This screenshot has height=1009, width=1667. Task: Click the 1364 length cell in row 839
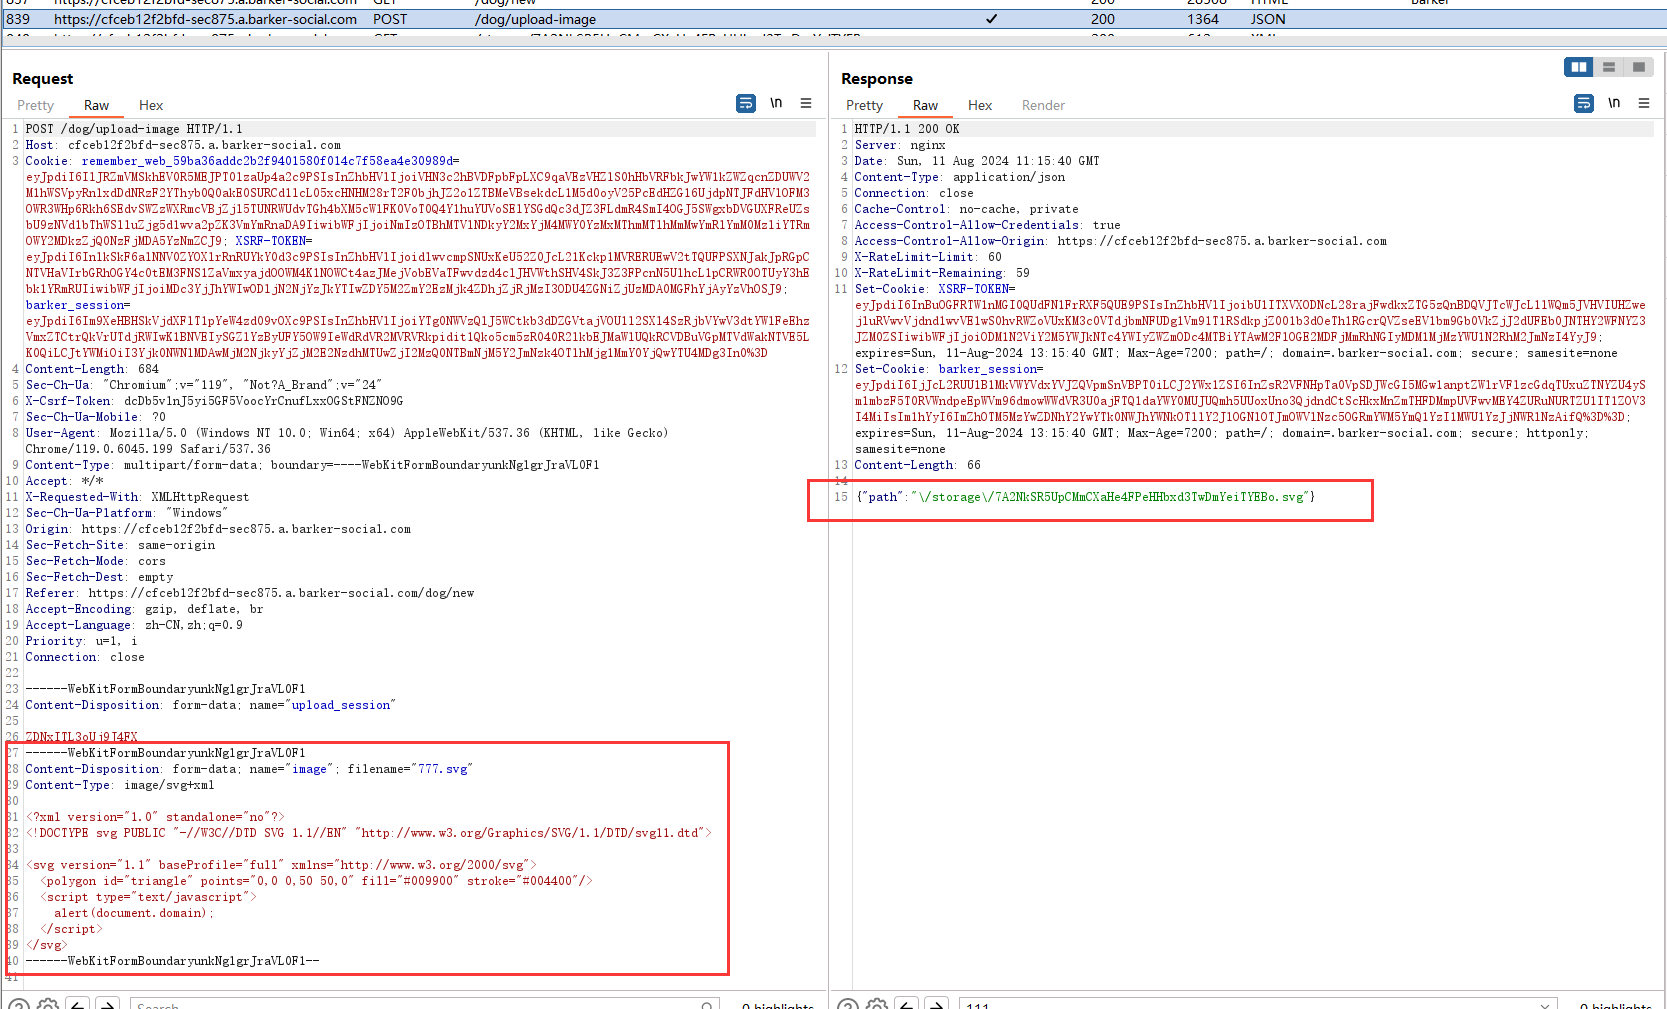(1203, 19)
